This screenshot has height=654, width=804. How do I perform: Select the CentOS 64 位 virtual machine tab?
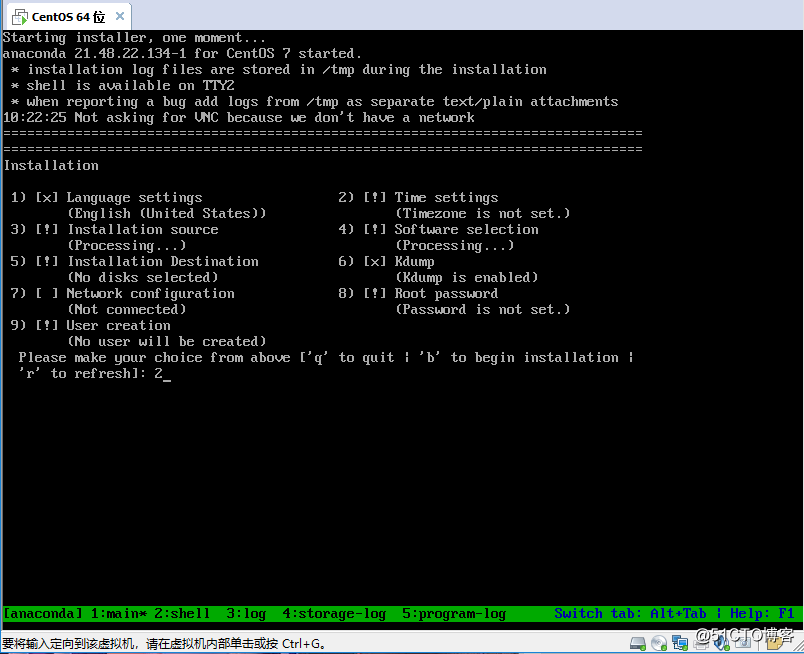pyautogui.click(x=69, y=16)
